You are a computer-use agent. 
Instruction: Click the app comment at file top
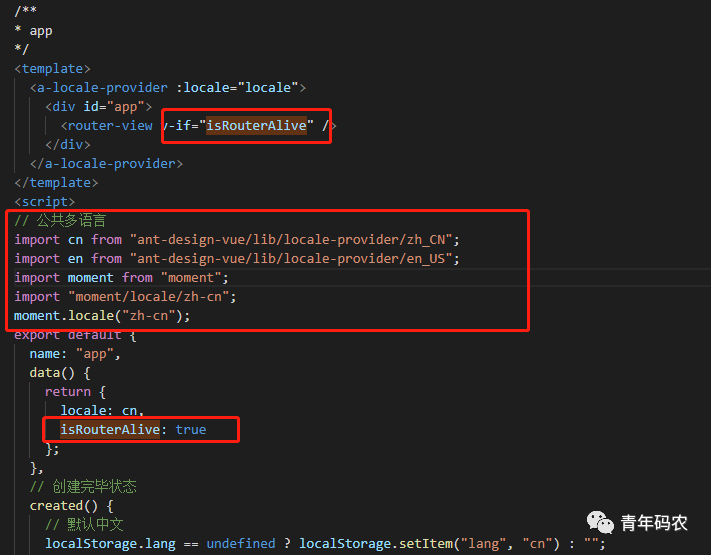34,31
